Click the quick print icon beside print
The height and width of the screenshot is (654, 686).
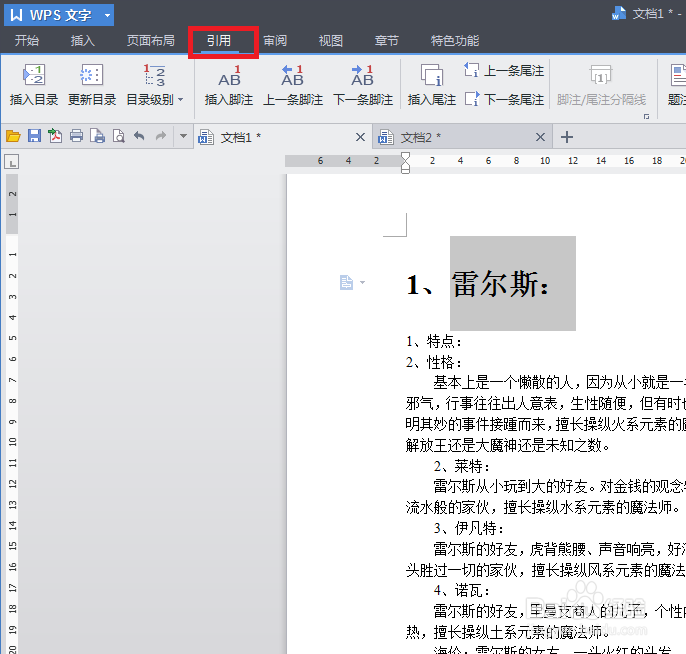tap(97, 136)
